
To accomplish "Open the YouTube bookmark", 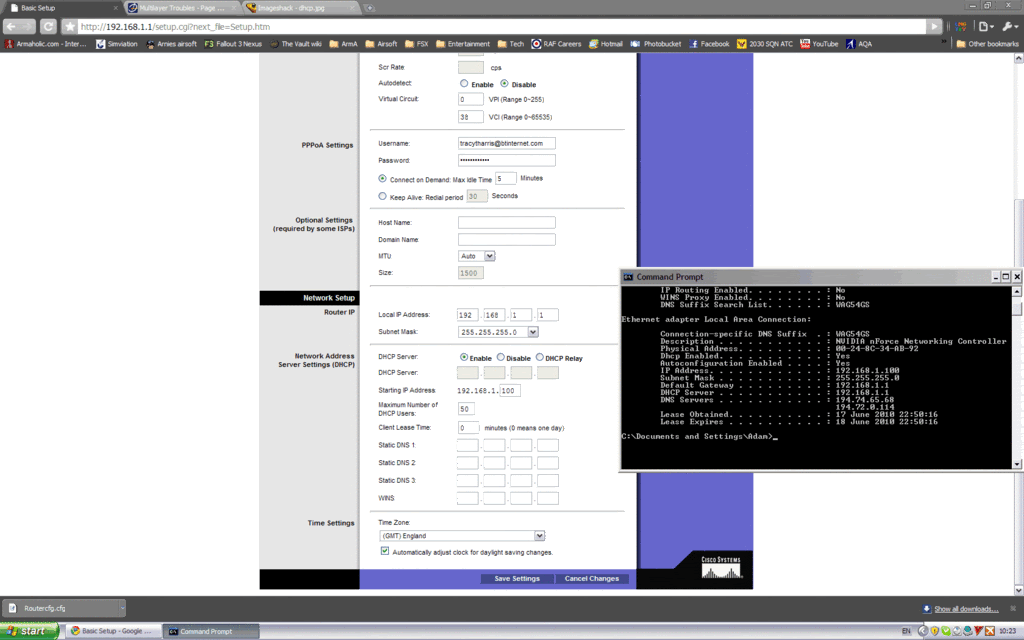I will (x=818, y=44).
